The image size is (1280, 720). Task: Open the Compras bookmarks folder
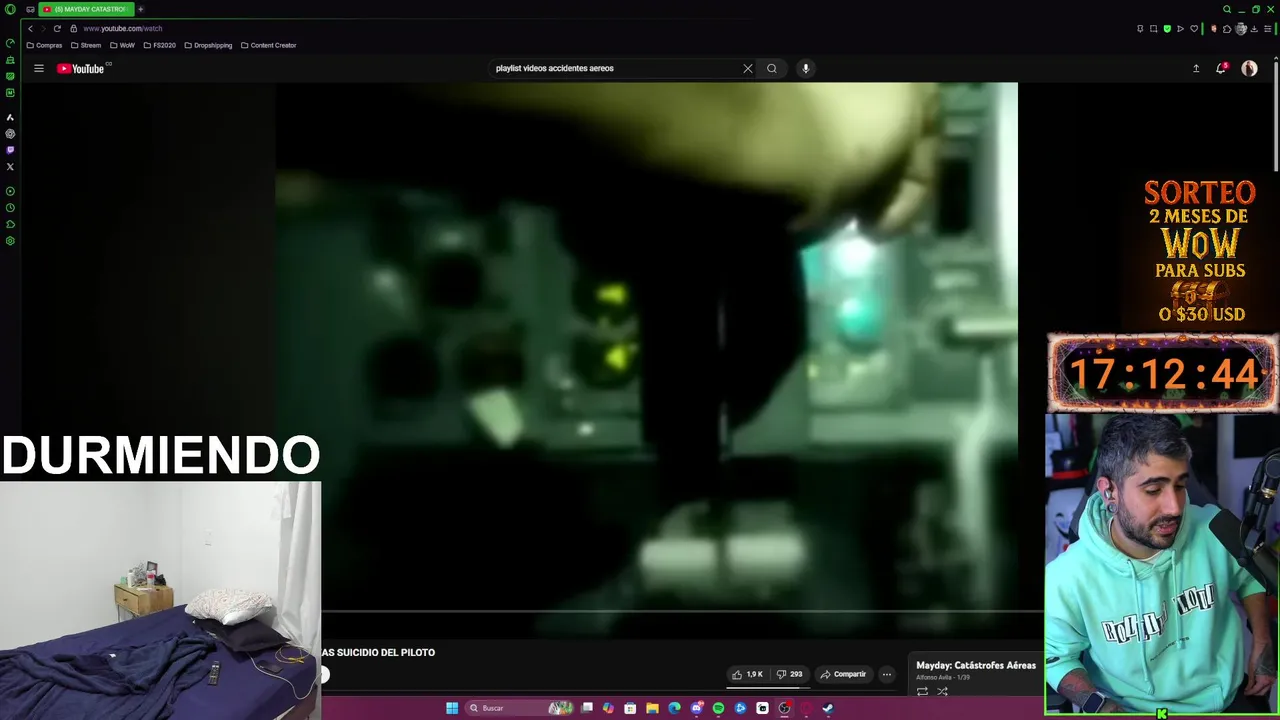(x=44, y=45)
